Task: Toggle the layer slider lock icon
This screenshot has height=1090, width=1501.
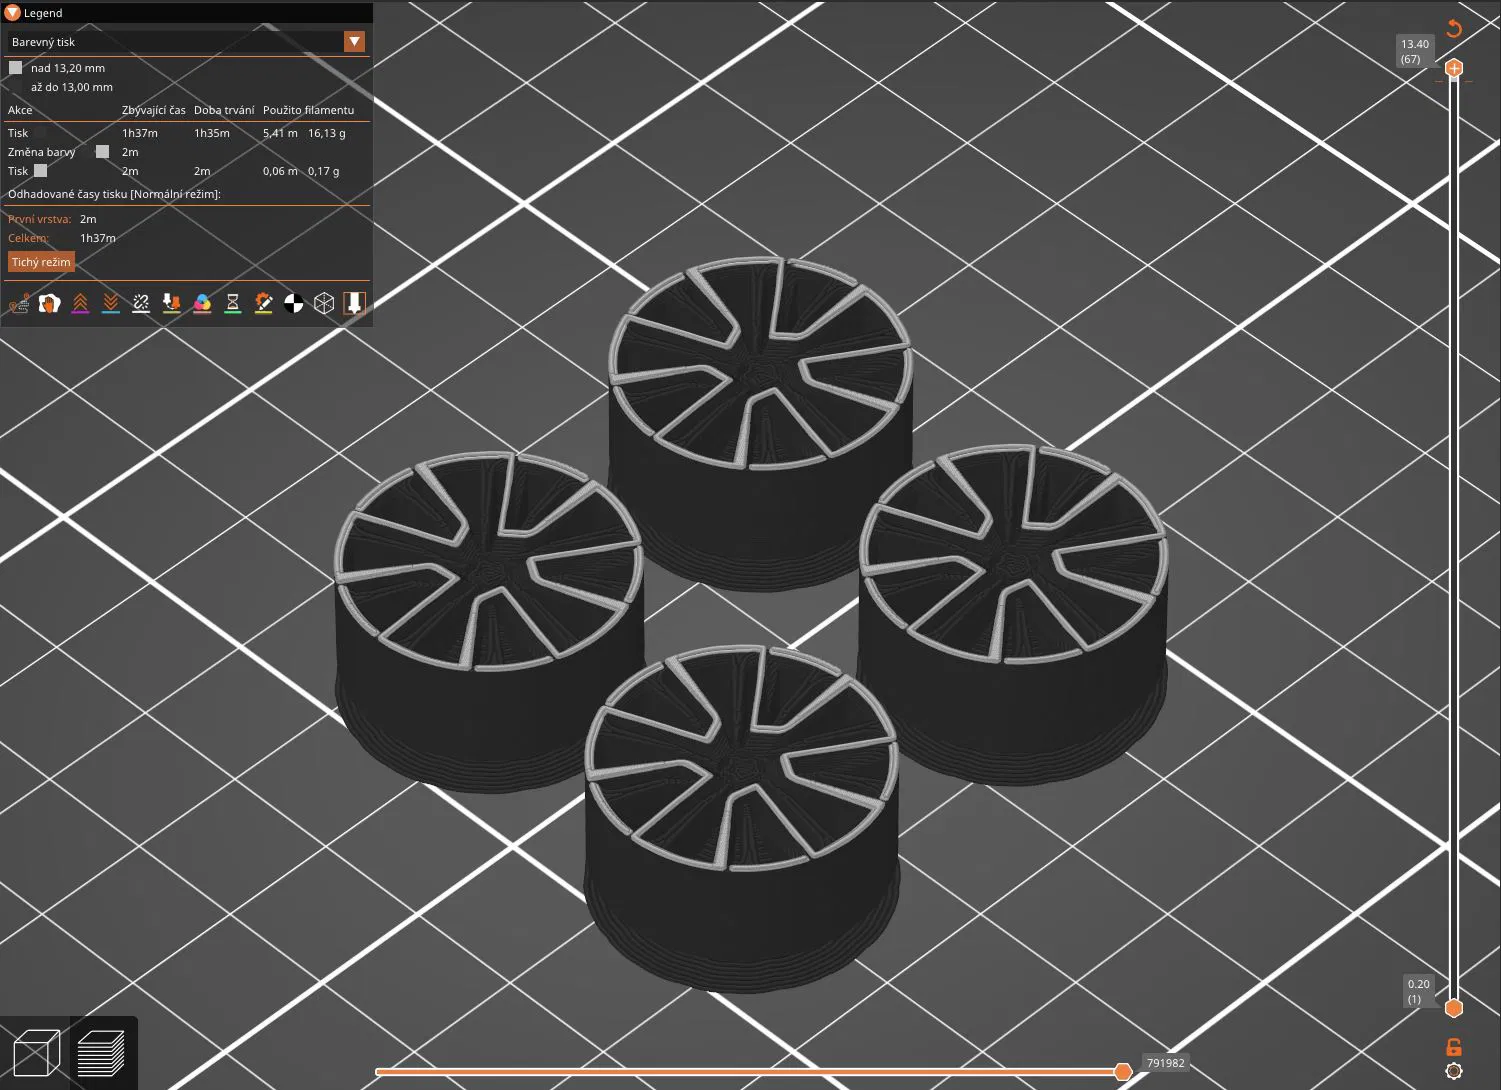Action: (1454, 1047)
